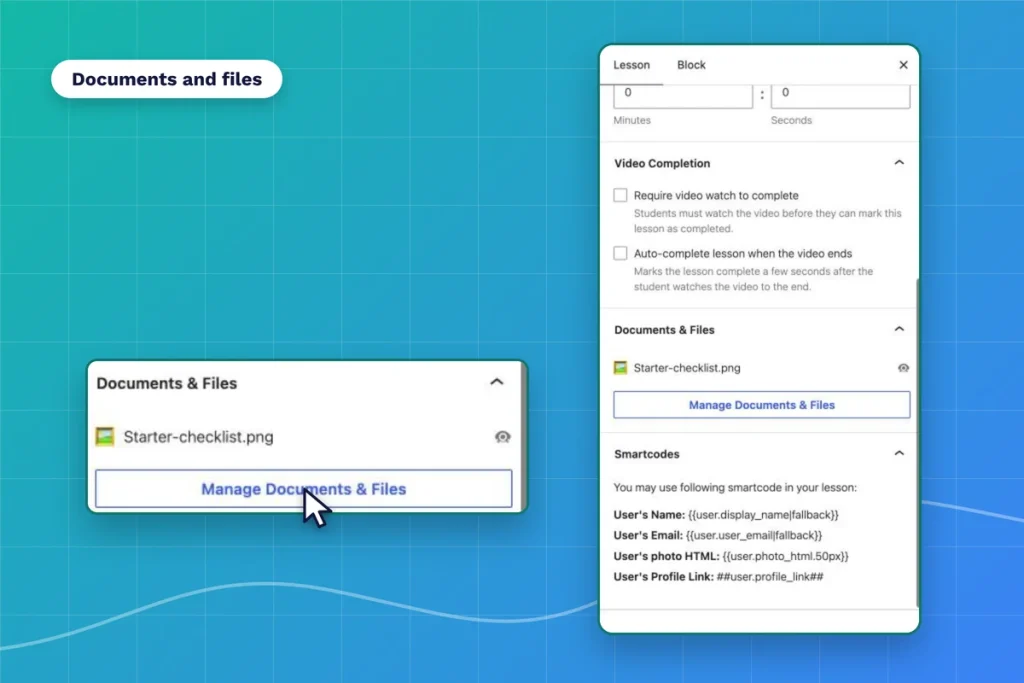Toggle visibility eye in zoomed Documents & Files callout
This screenshot has height=683, width=1024.
point(502,437)
